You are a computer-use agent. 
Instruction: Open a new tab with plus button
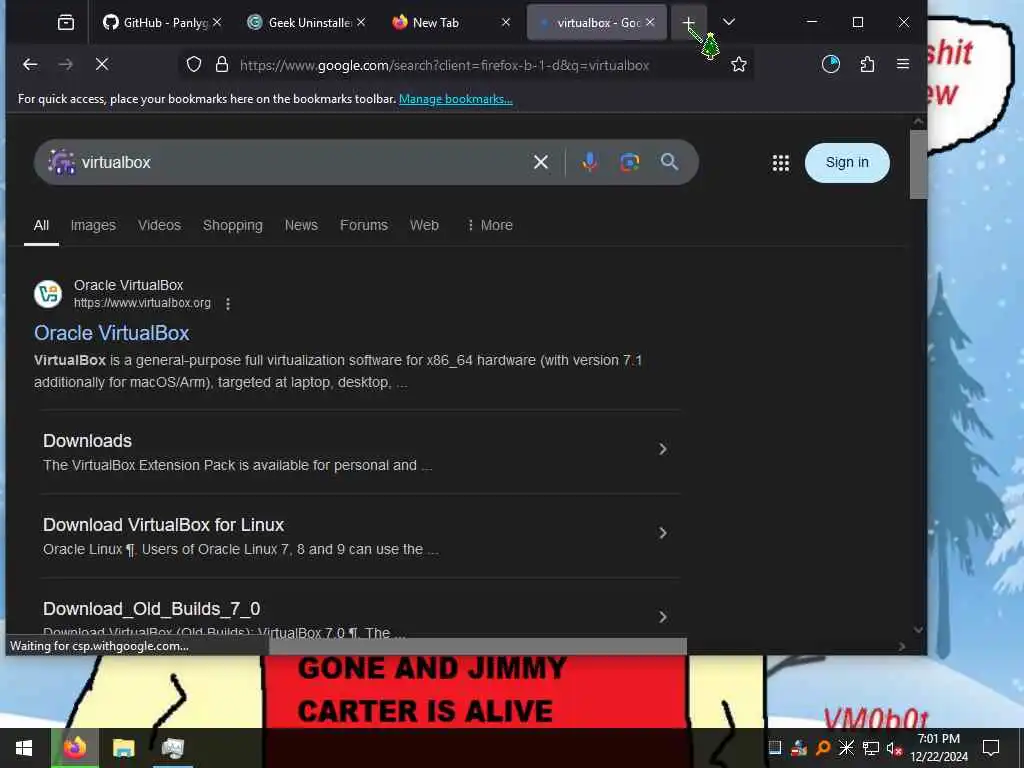pos(688,23)
